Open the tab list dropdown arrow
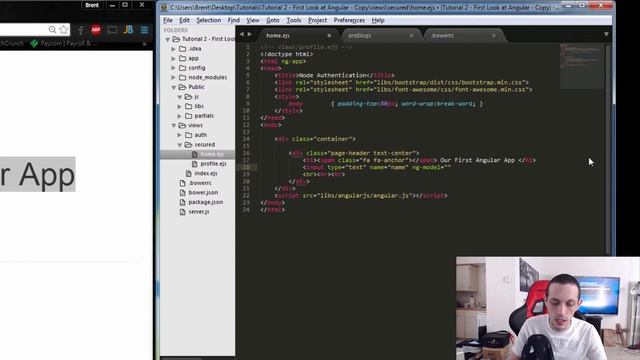 (606, 35)
